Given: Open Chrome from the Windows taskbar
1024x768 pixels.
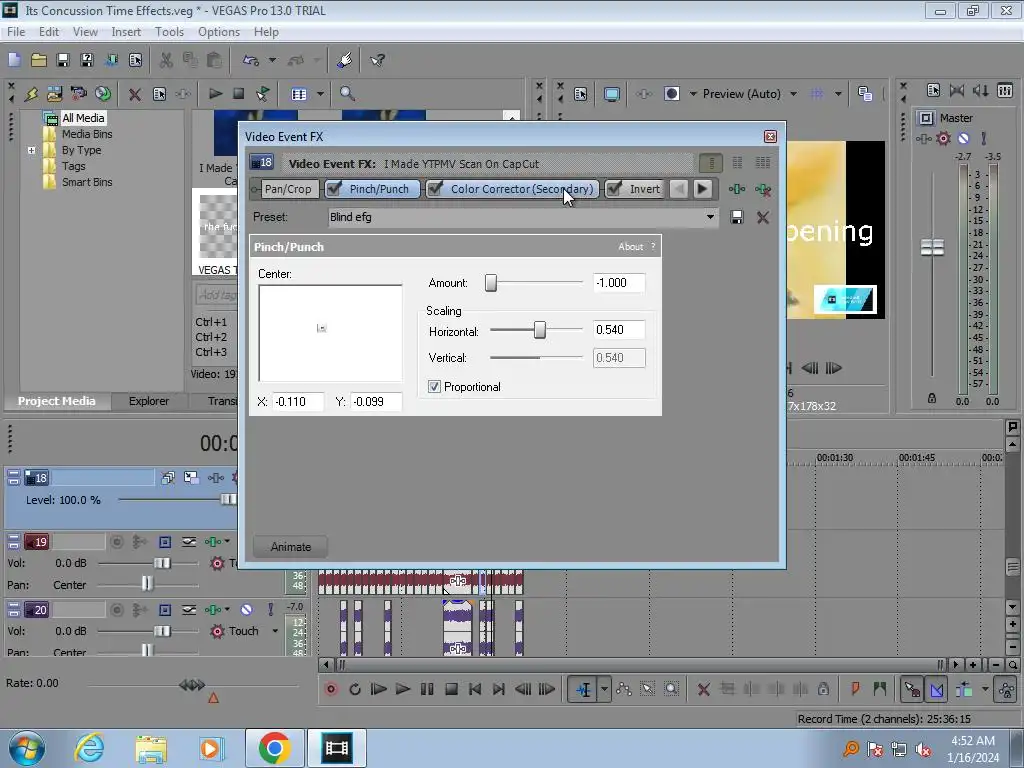Looking at the screenshot, I should coord(274,748).
